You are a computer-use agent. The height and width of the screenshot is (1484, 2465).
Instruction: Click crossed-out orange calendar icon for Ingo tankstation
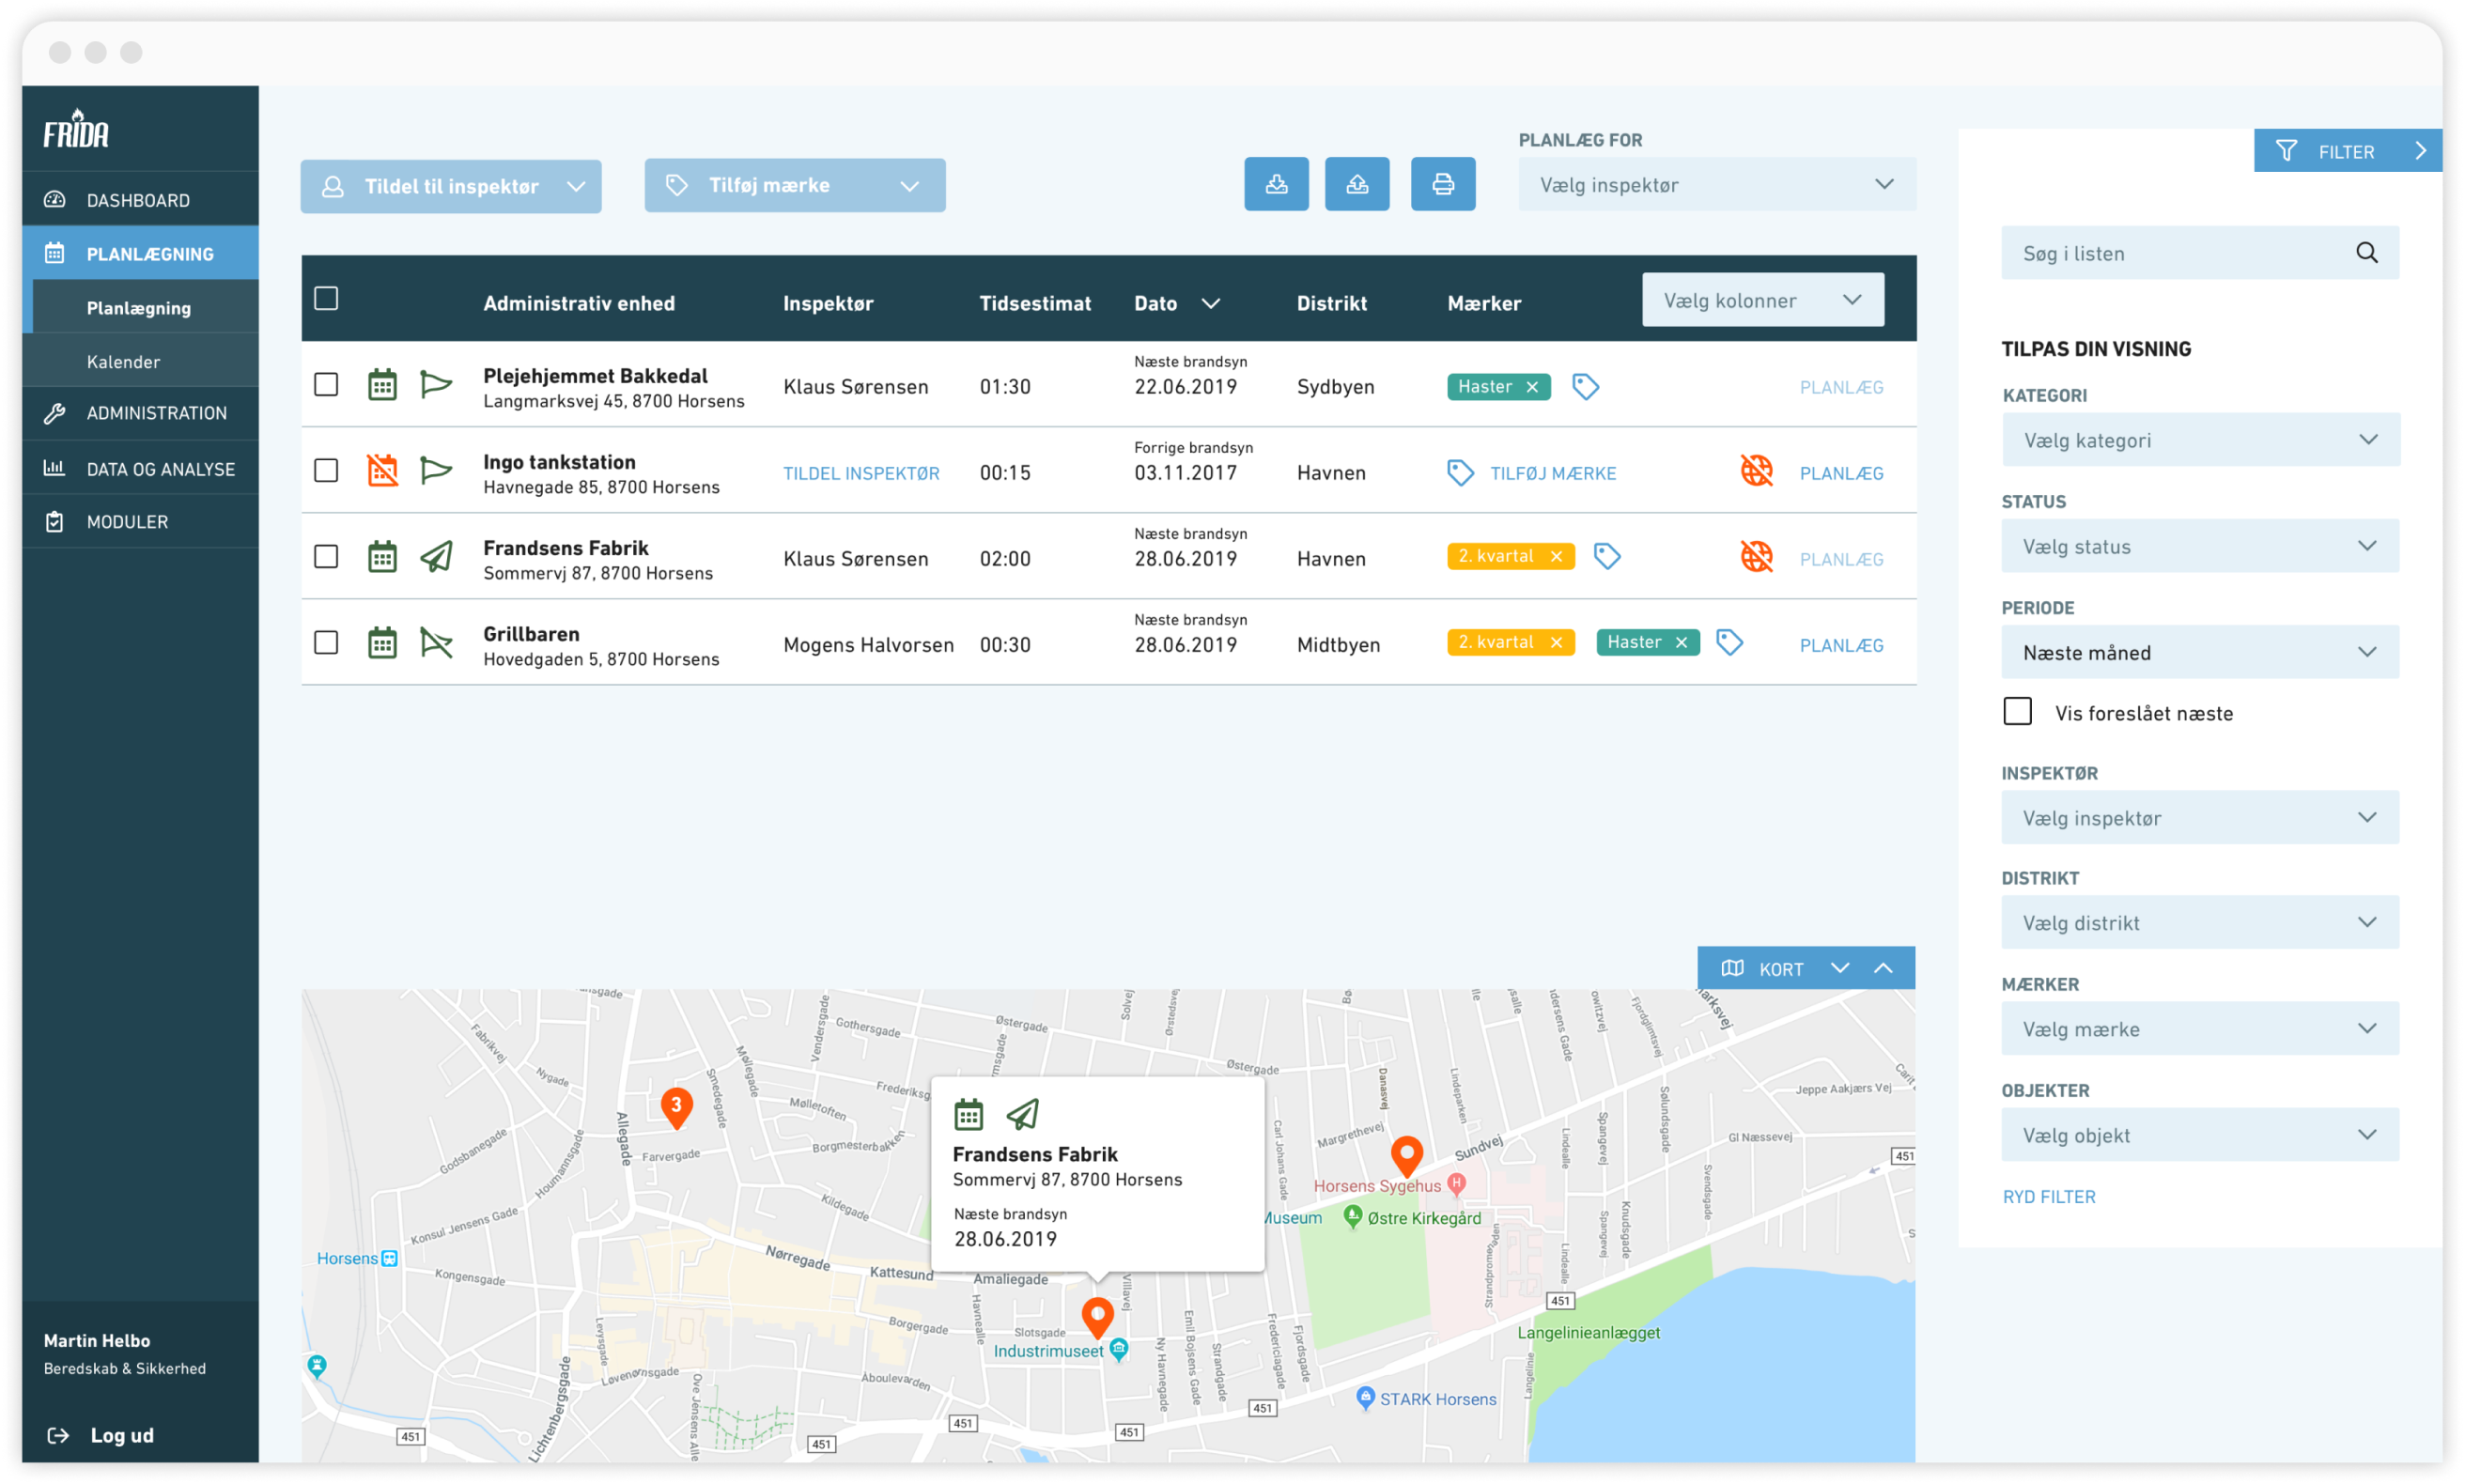[382, 470]
